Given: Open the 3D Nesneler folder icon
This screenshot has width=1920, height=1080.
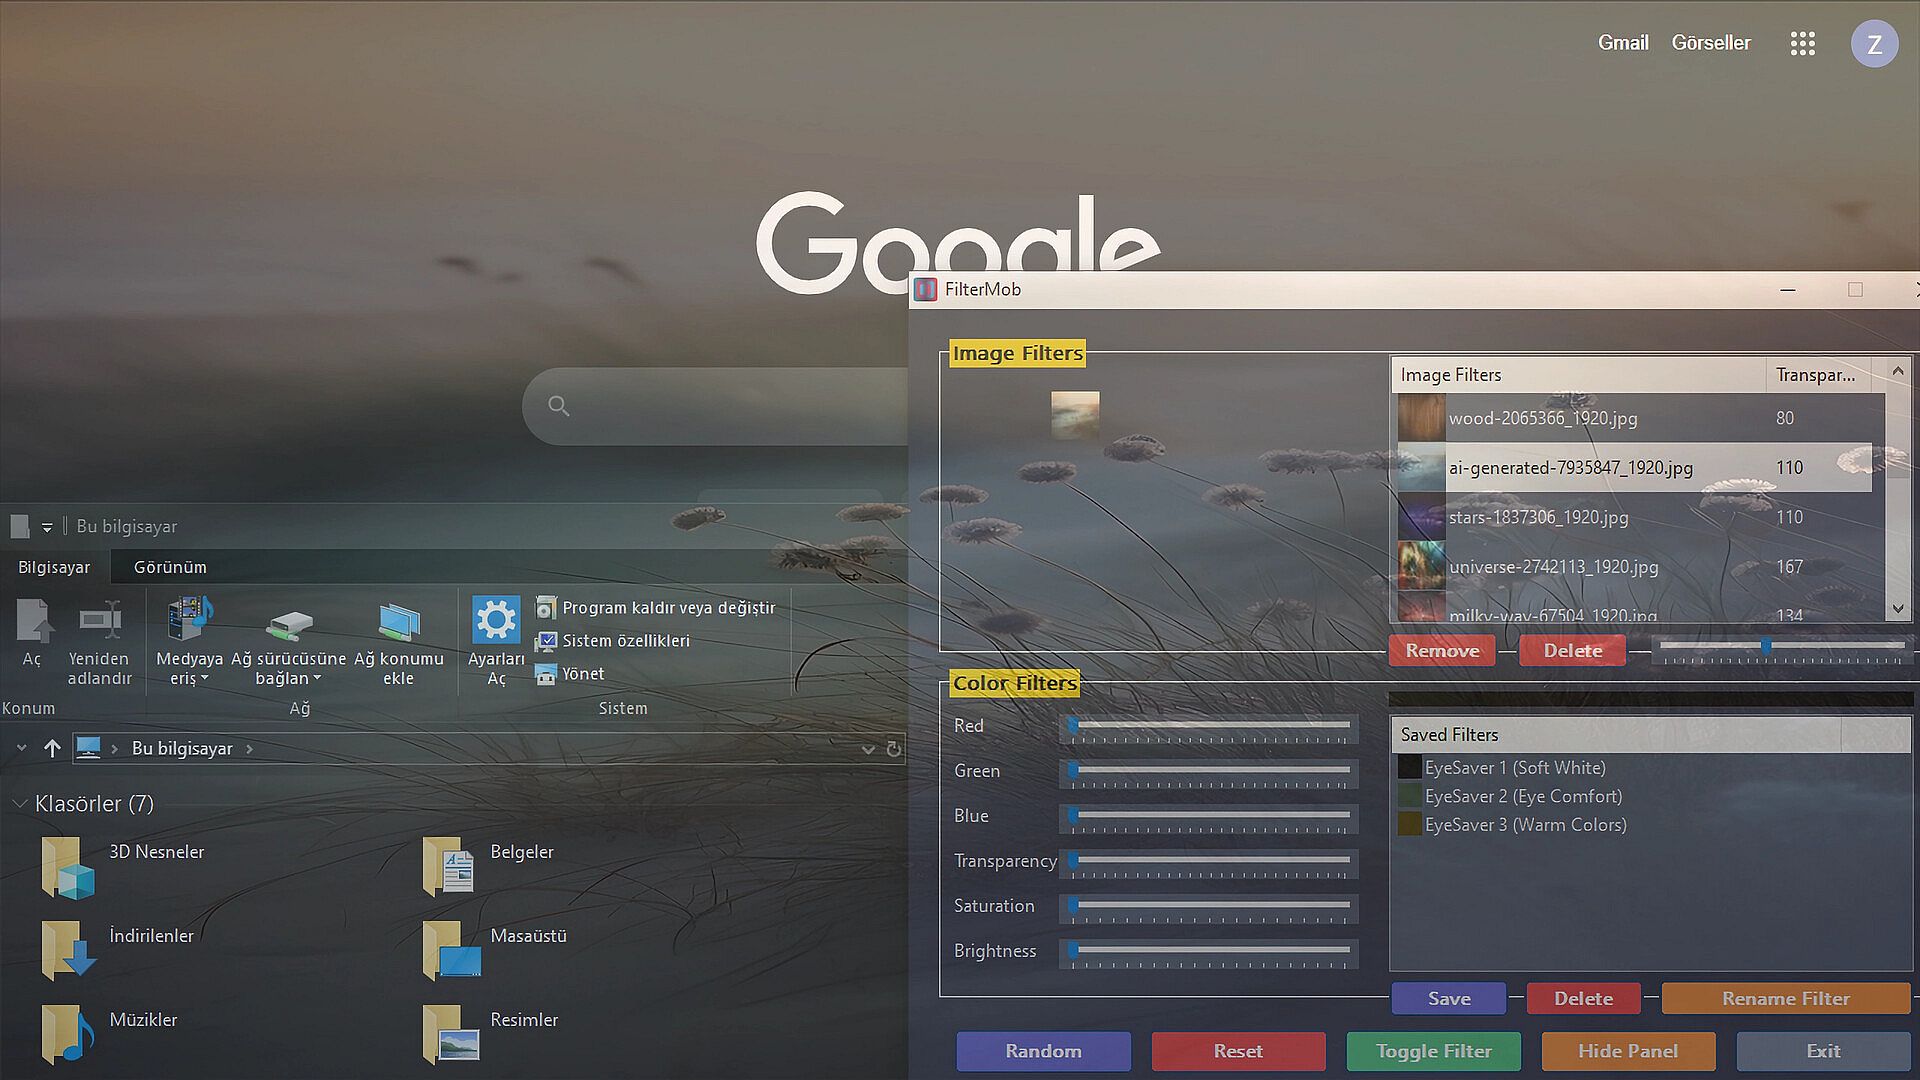Looking at the screenshot, I should [67, 866].
